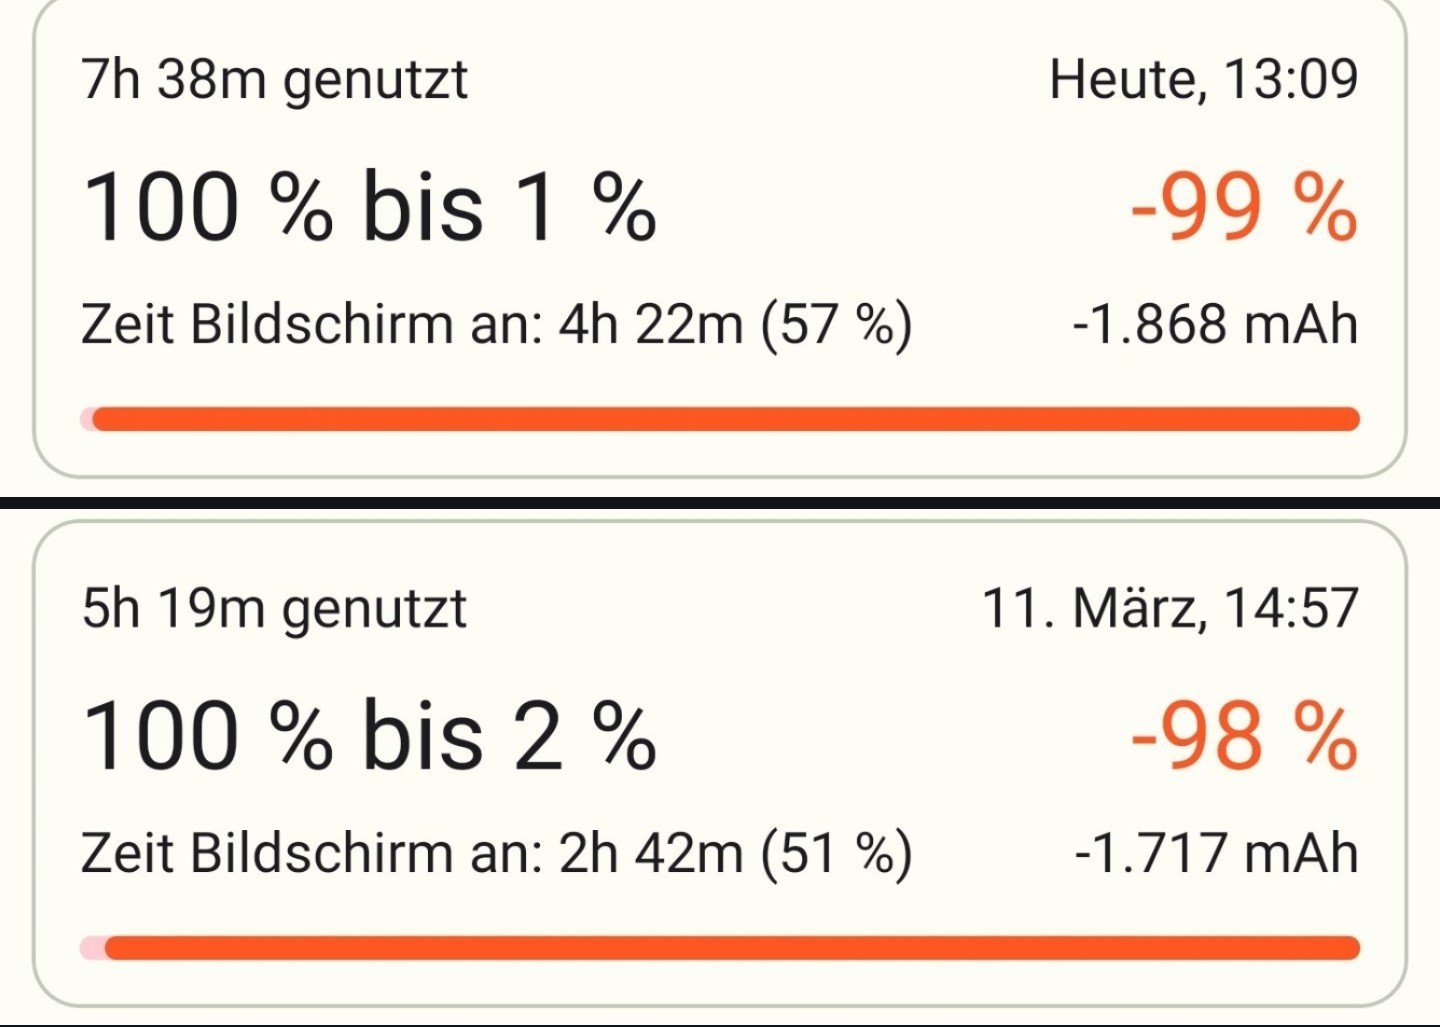Viewport: 1440px width, 1027px height.
Task: Select the orange '-98 %' drop value
Action: coord(1243,736)
